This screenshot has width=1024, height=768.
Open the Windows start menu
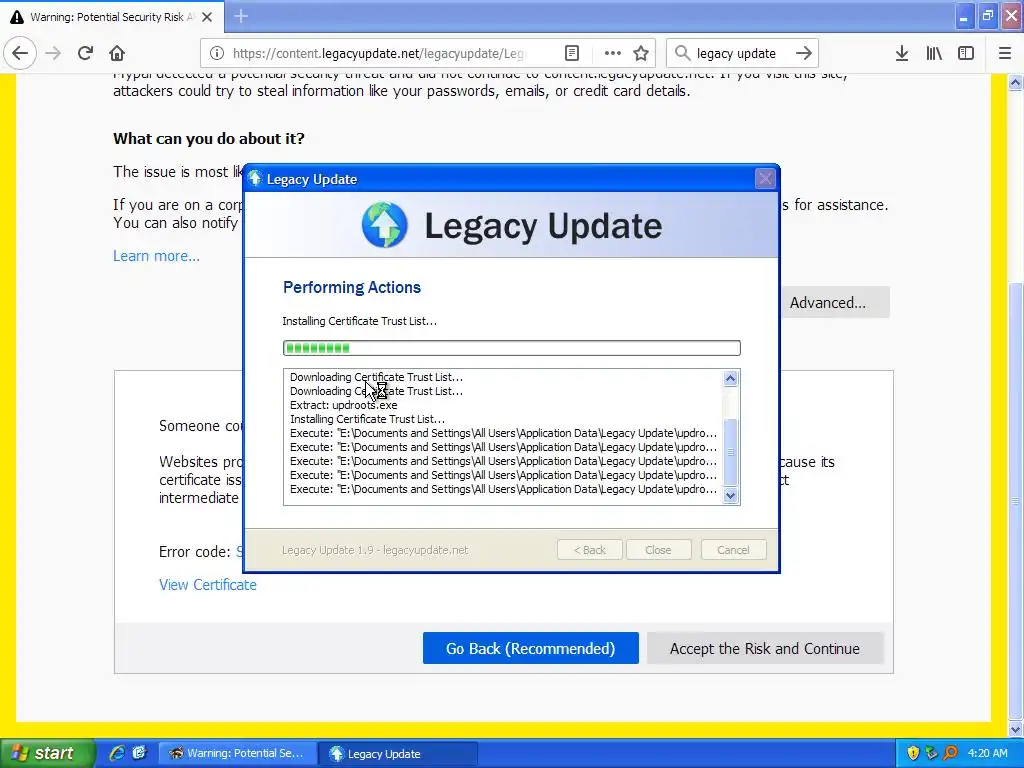click(x=47, y=753)
